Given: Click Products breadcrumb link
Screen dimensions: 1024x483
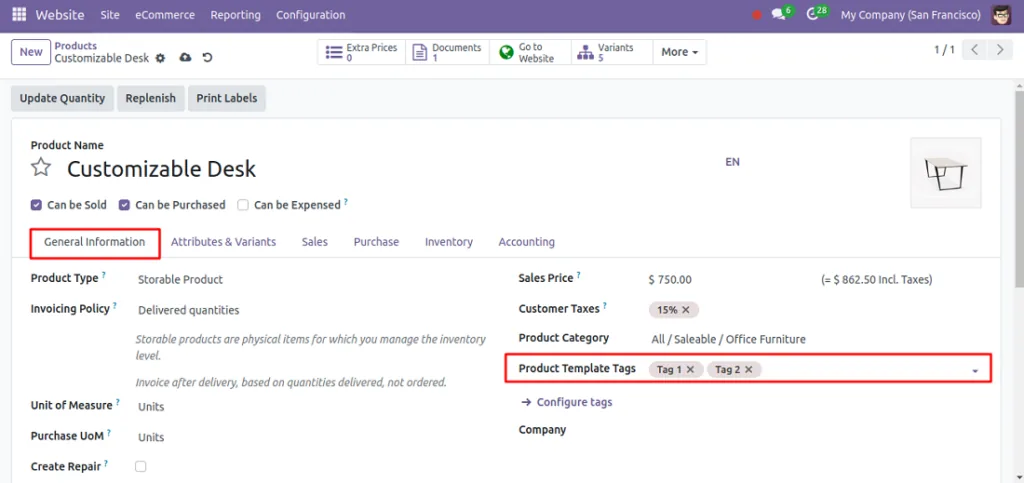Looking at the screenshot, I should [x=76, y=46].
